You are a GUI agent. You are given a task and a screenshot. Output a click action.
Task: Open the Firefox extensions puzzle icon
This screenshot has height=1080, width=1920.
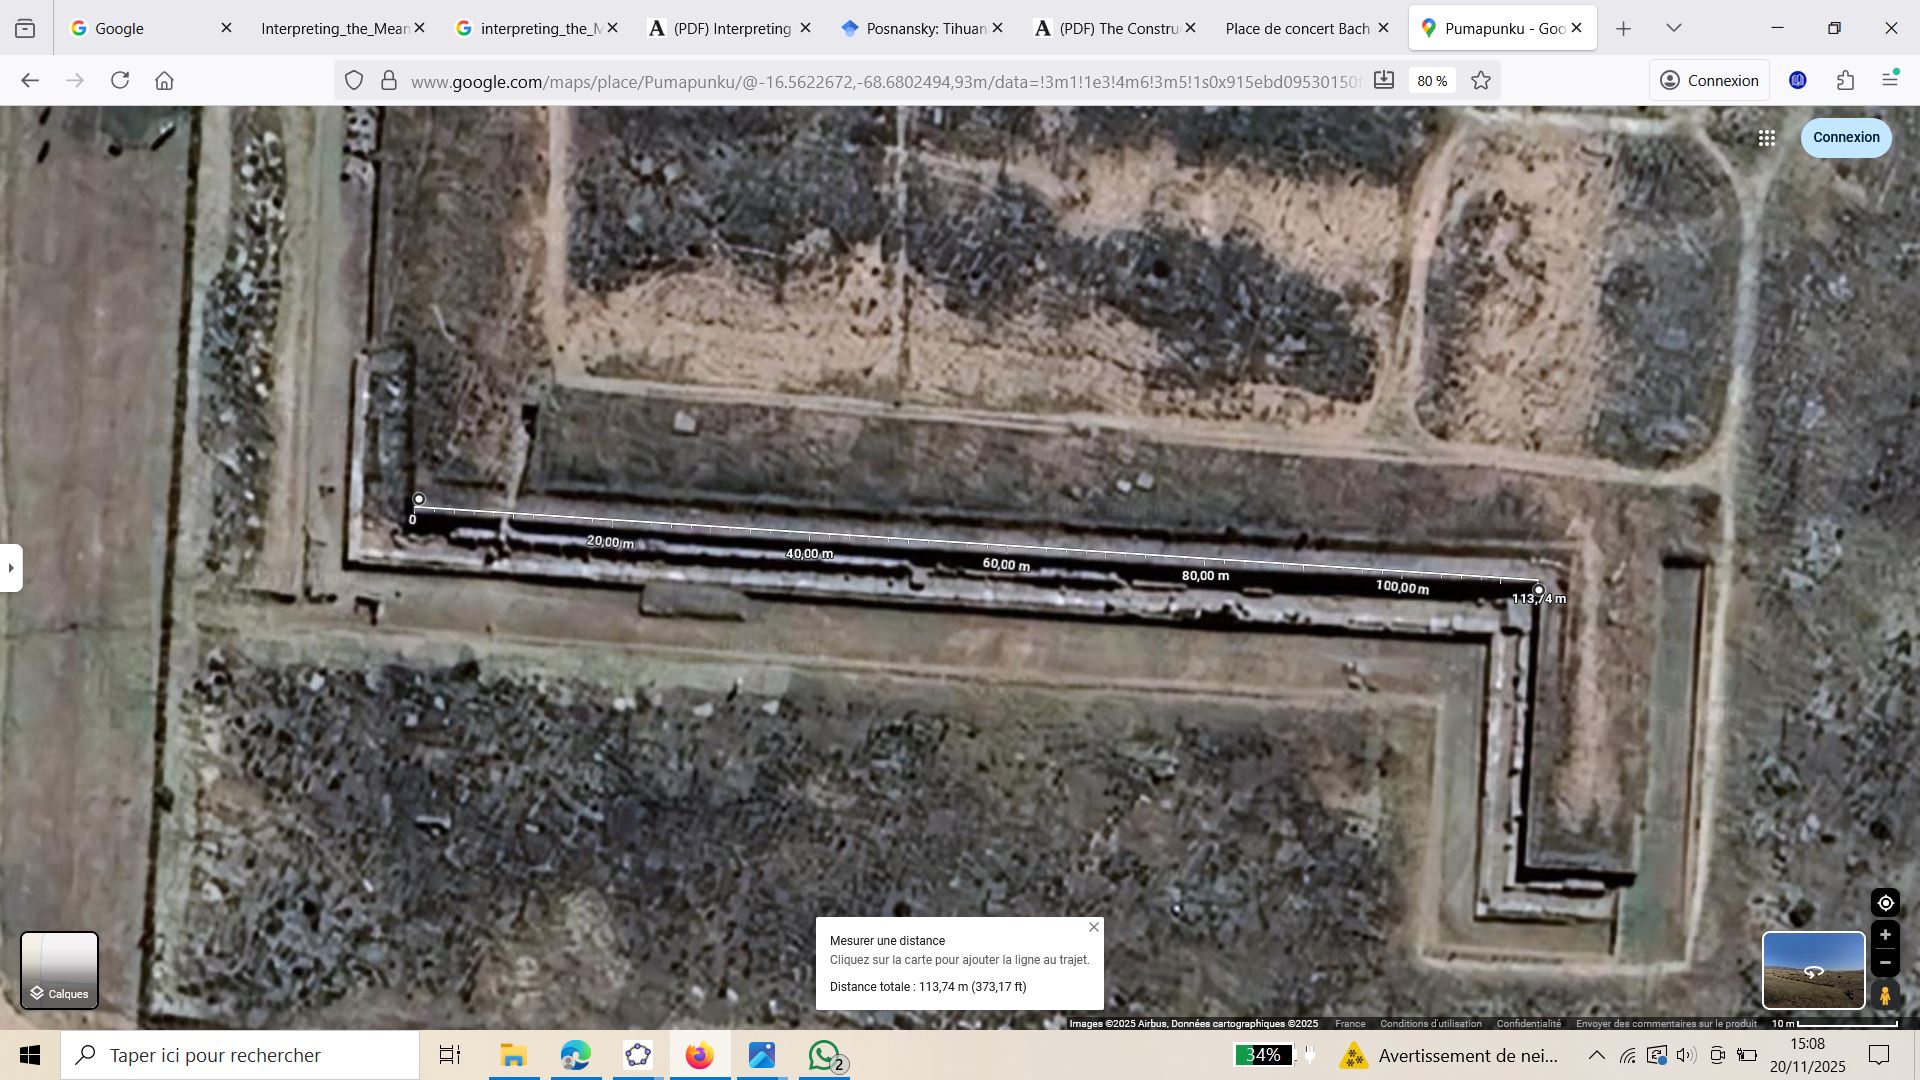pyautogui.click(x=1845, y=81)
